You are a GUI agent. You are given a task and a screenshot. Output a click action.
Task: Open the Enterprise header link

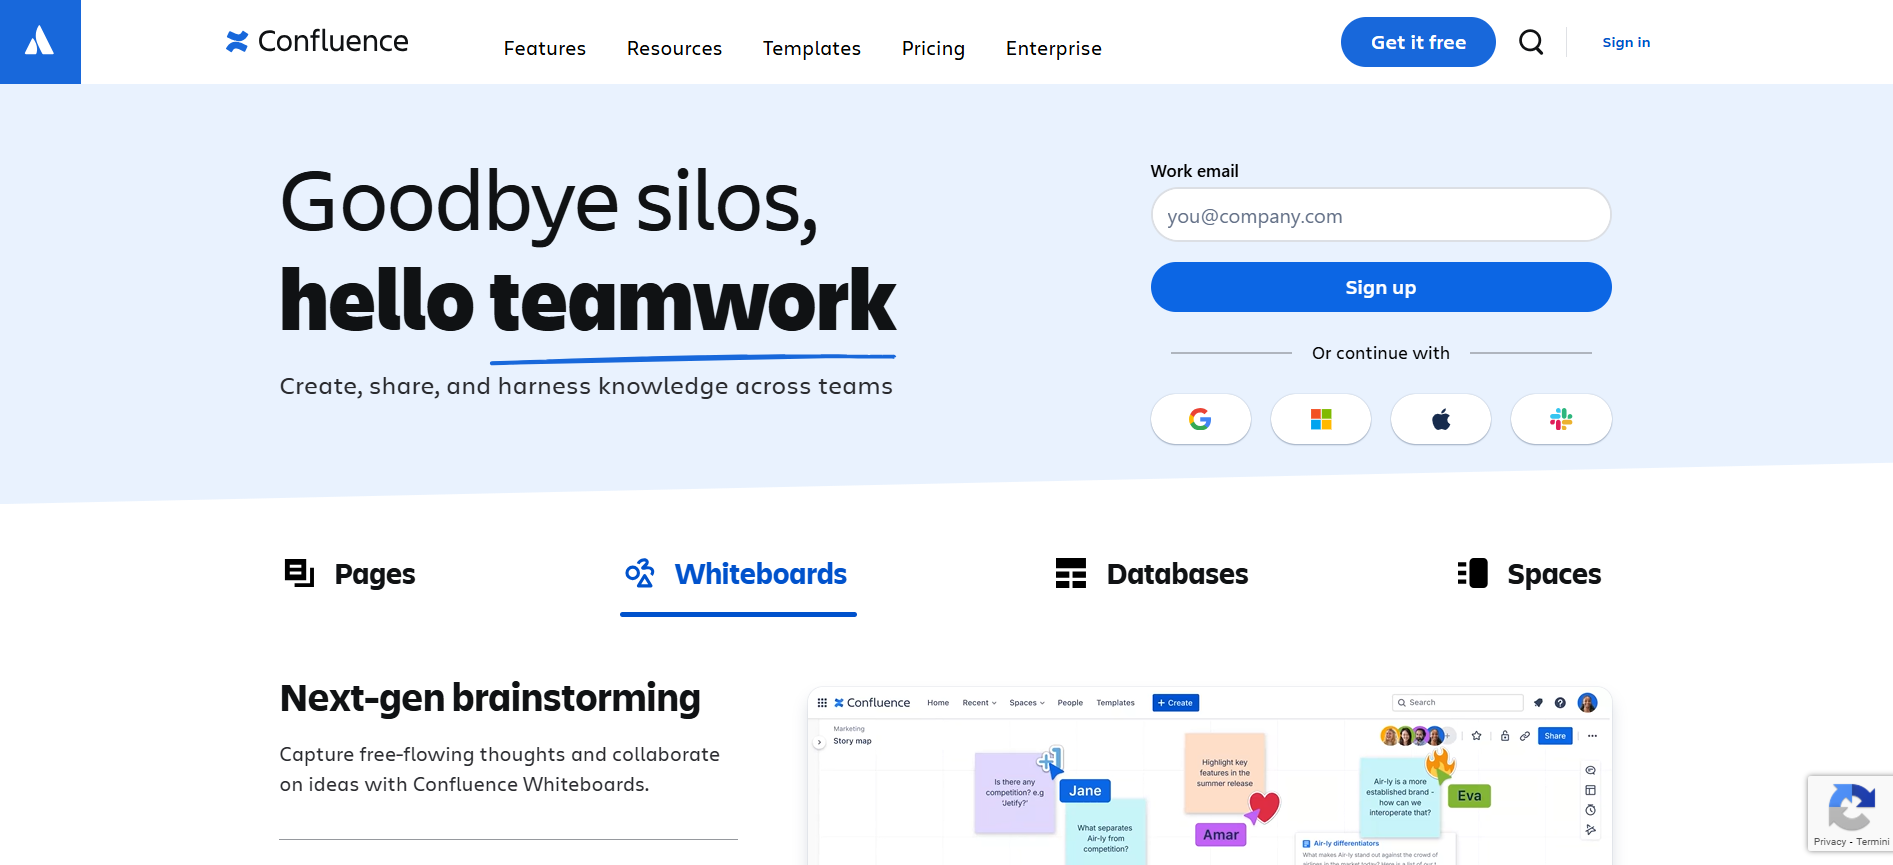pyautogui.click(x=1054, y=48)
